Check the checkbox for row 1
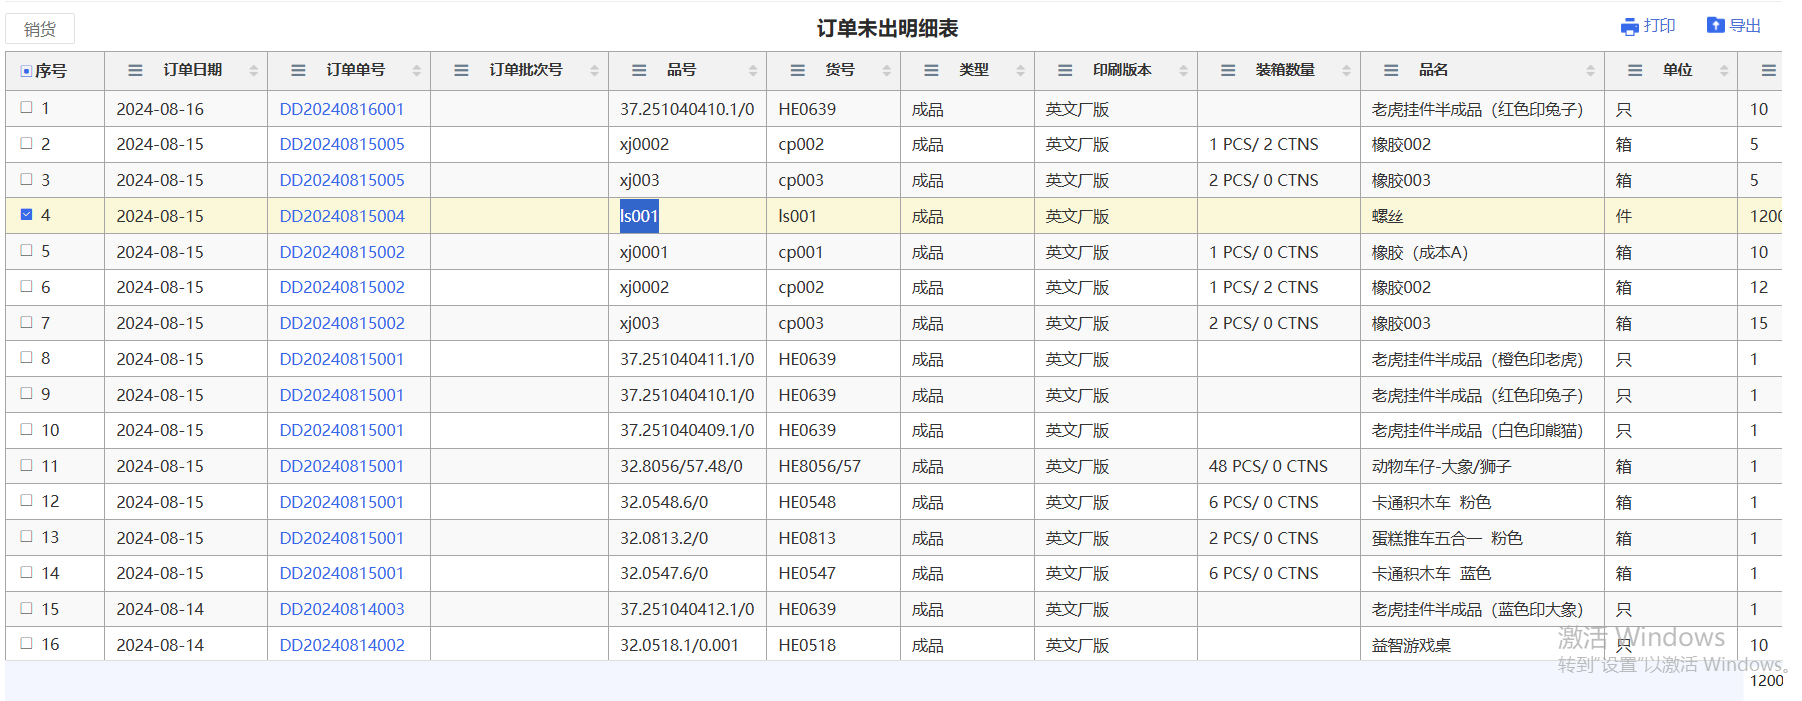 [26, 107]
